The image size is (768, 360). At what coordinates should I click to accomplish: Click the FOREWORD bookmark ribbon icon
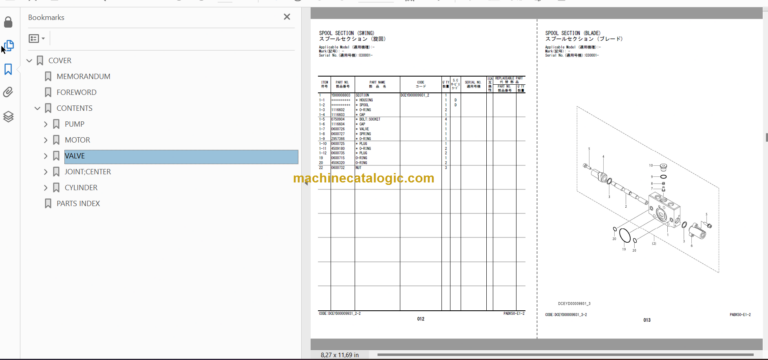coord(48,92)
